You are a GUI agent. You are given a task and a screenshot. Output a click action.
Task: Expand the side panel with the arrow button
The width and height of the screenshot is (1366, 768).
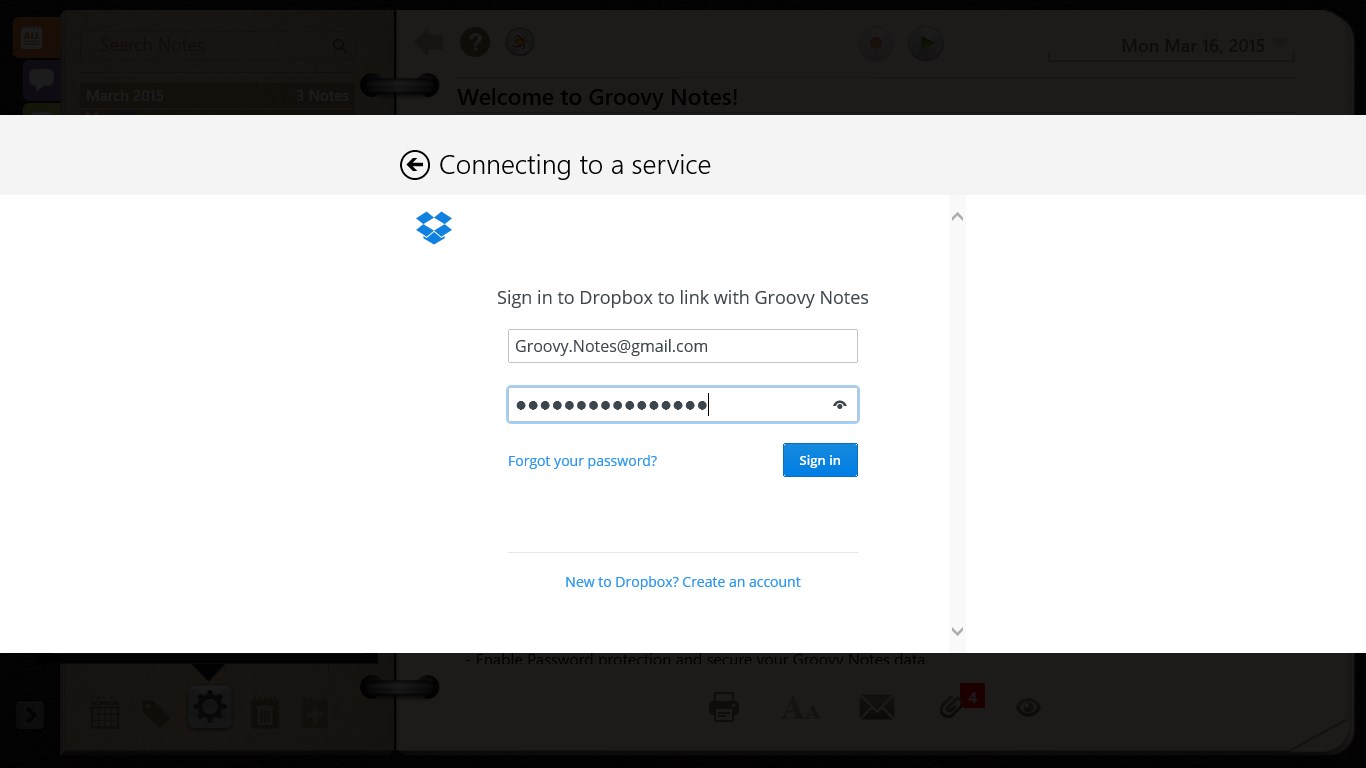pyautogui.click(x=30, y=714)
